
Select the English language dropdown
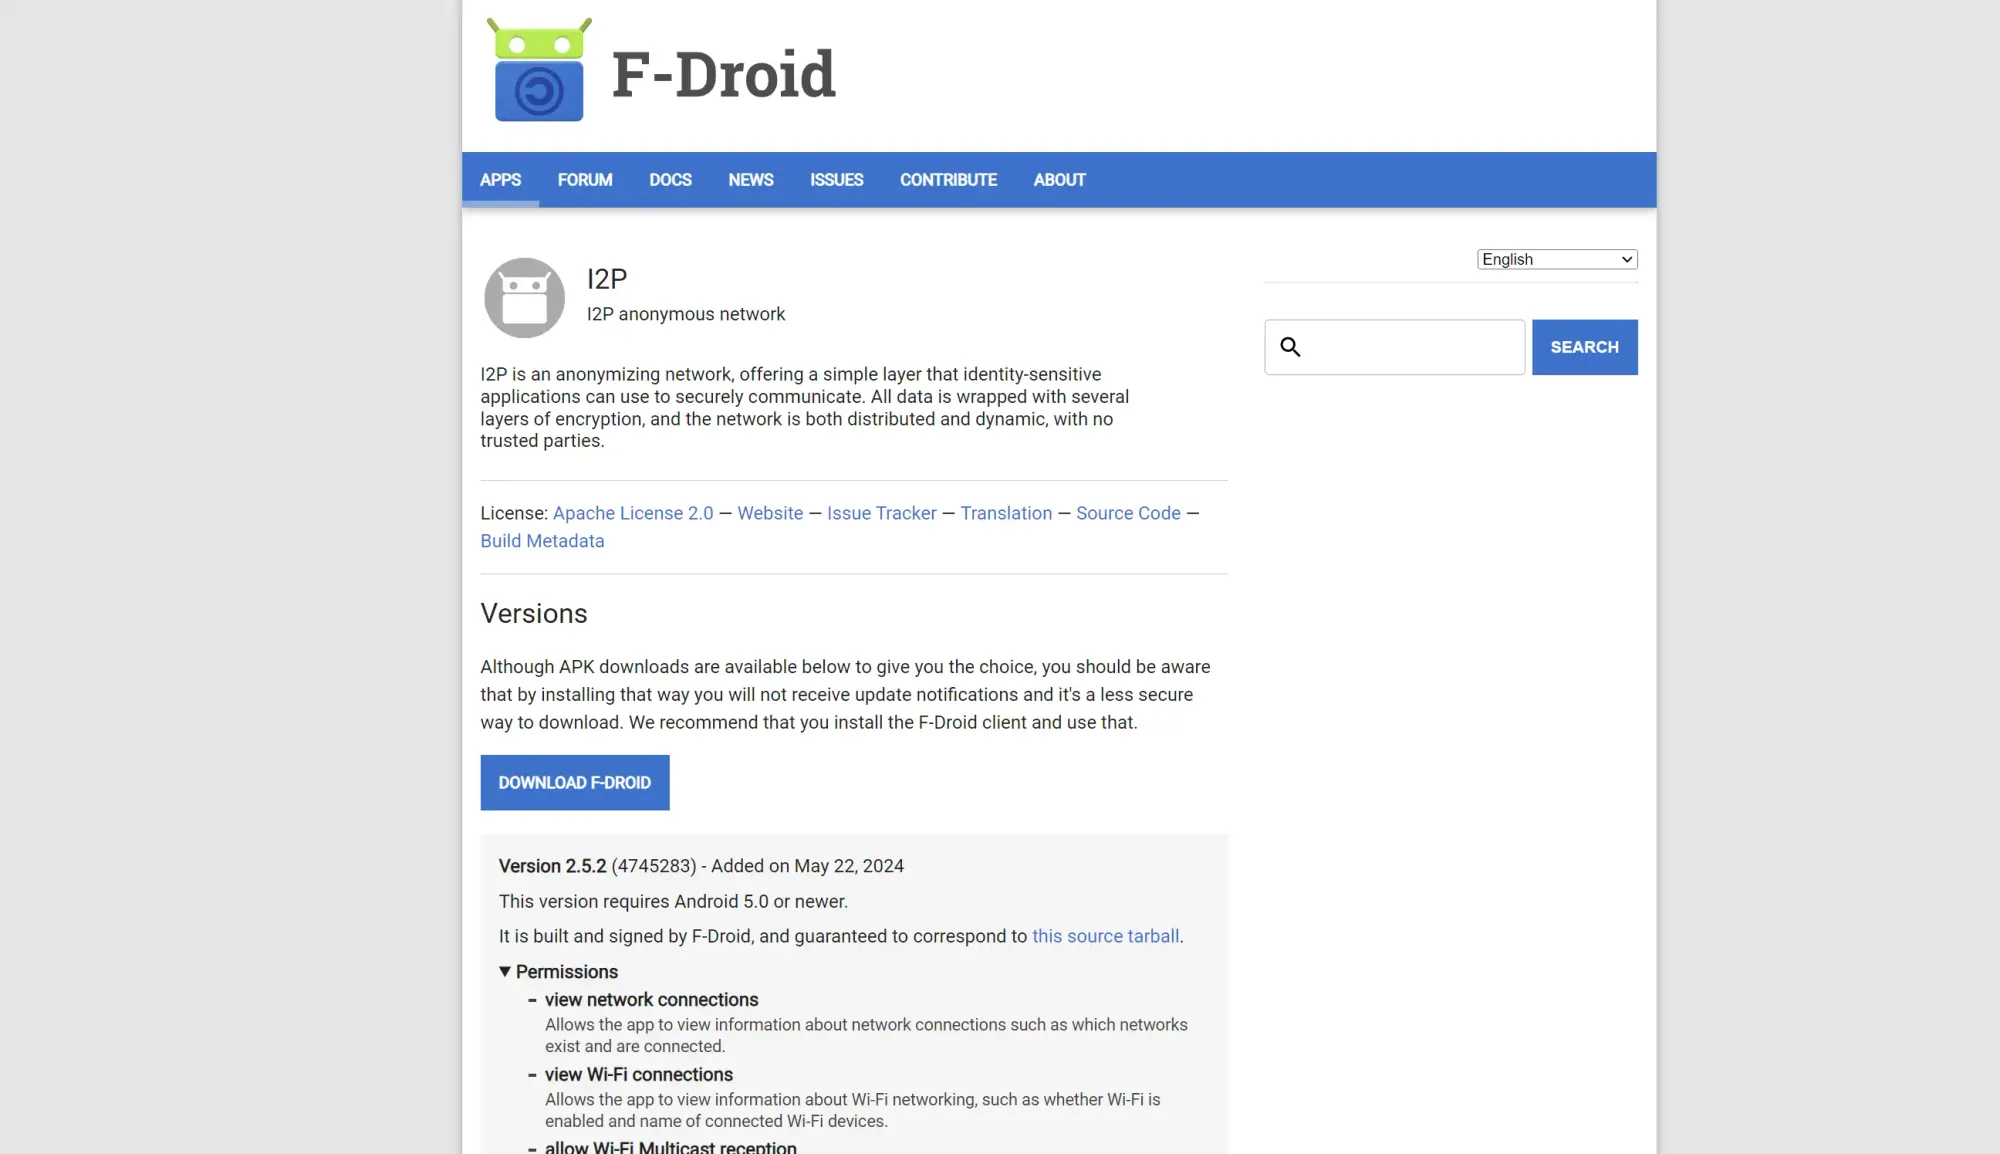[x=1556, y=258]
